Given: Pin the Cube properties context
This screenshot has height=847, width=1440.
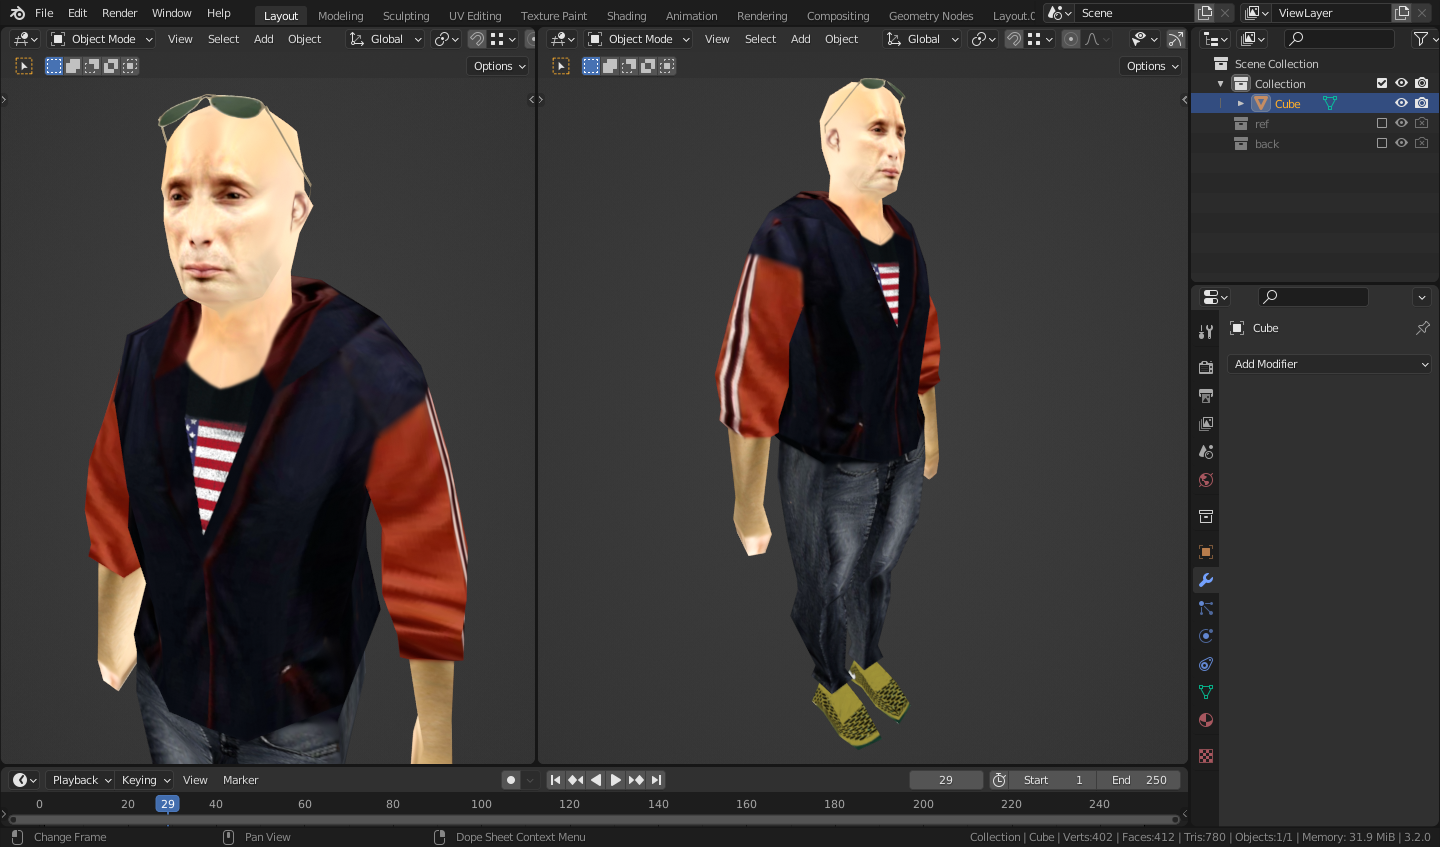Looking at the screenshot, I should (x=1423, y=328).
